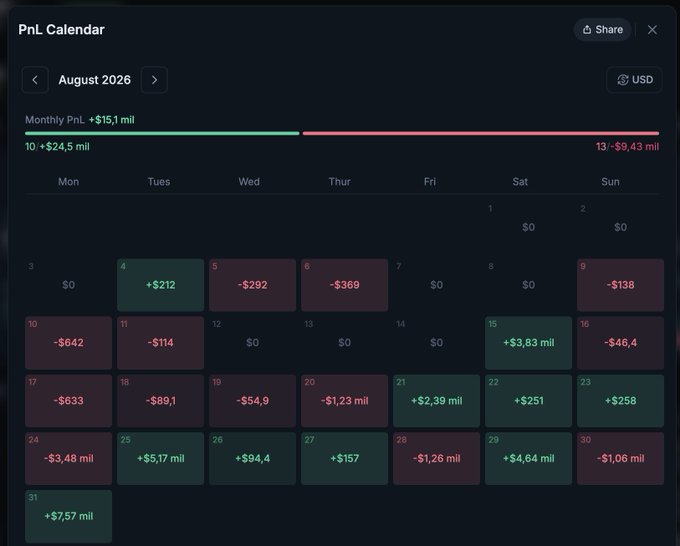Viewport: 680px width, 546px height.
Task: Click the Wed column header
Action: click(249, 182)
